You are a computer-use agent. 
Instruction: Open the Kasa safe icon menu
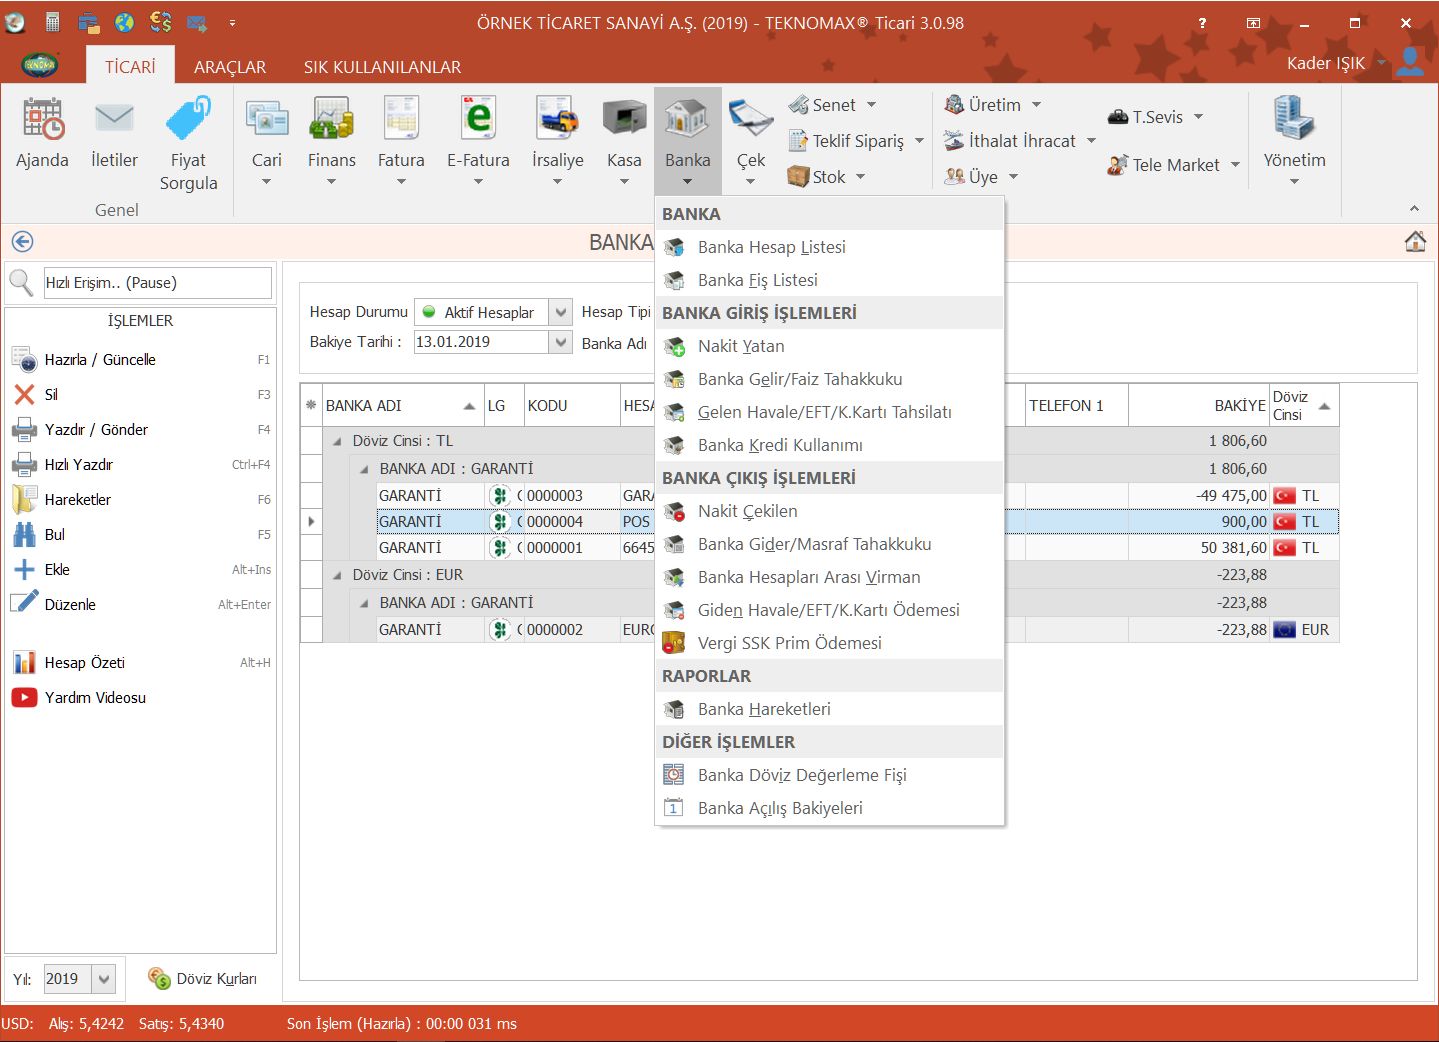click(x=624, y=141)
